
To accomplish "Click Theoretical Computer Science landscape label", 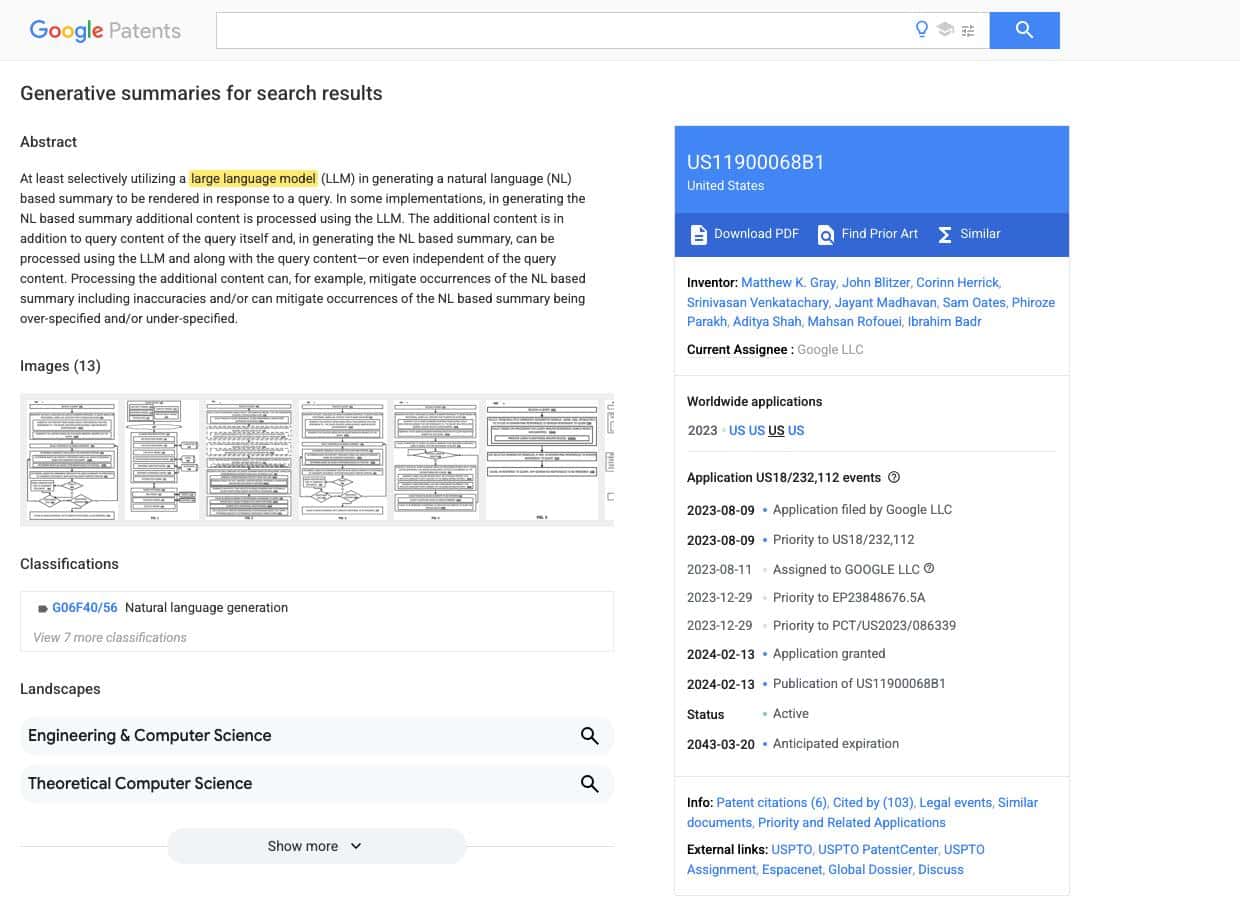I will click(140, 783).
